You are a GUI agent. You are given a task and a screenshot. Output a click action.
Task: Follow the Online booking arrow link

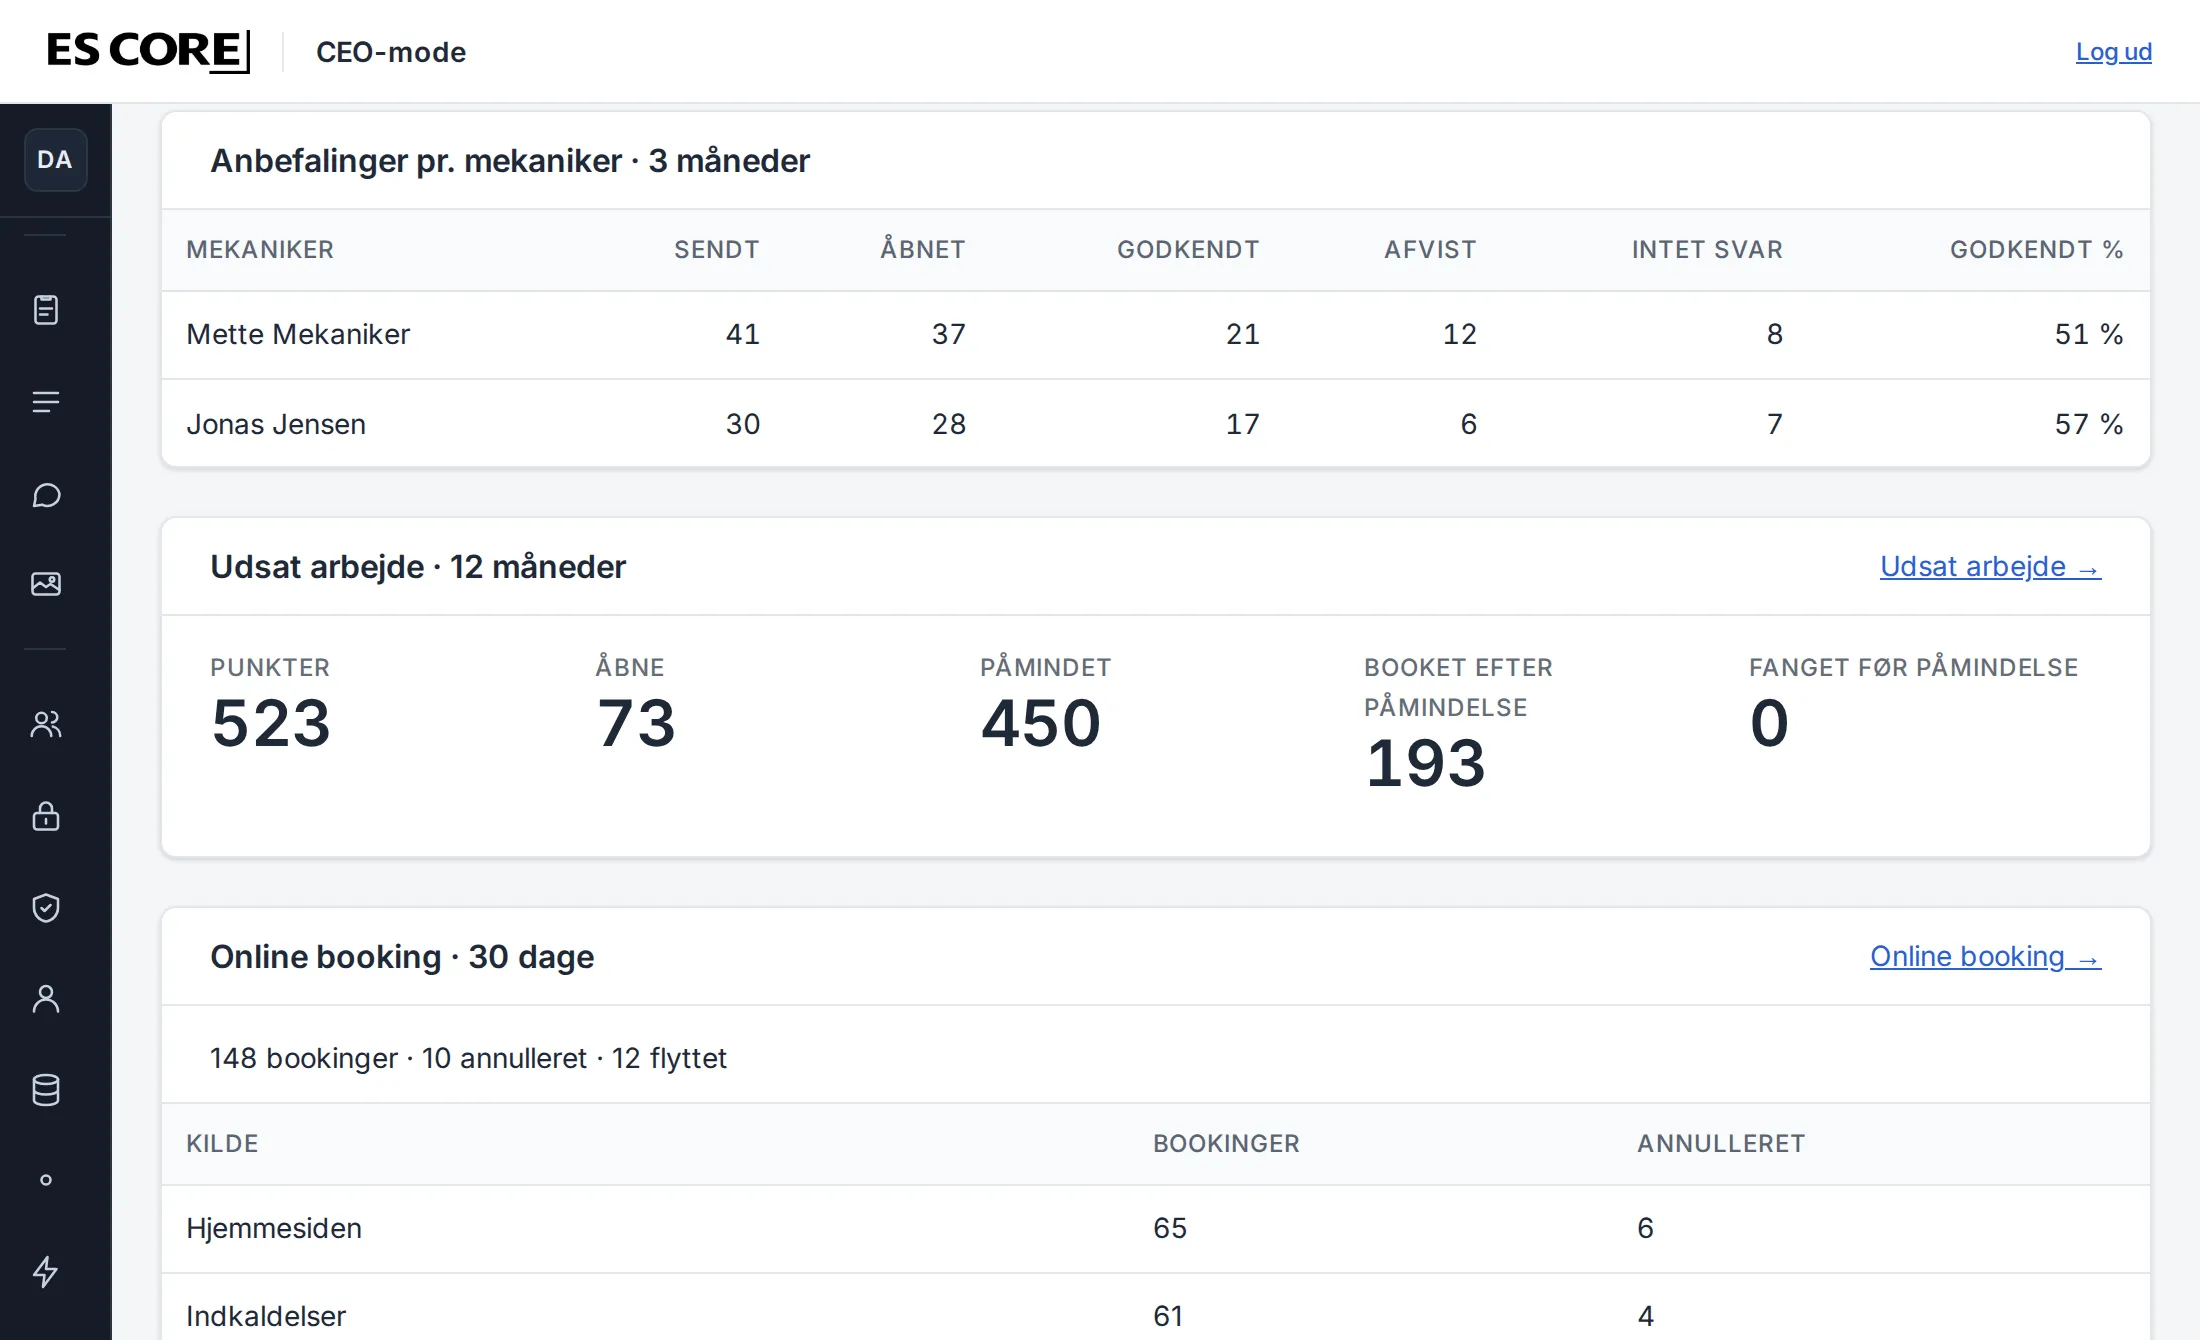tap(1985, 957)
